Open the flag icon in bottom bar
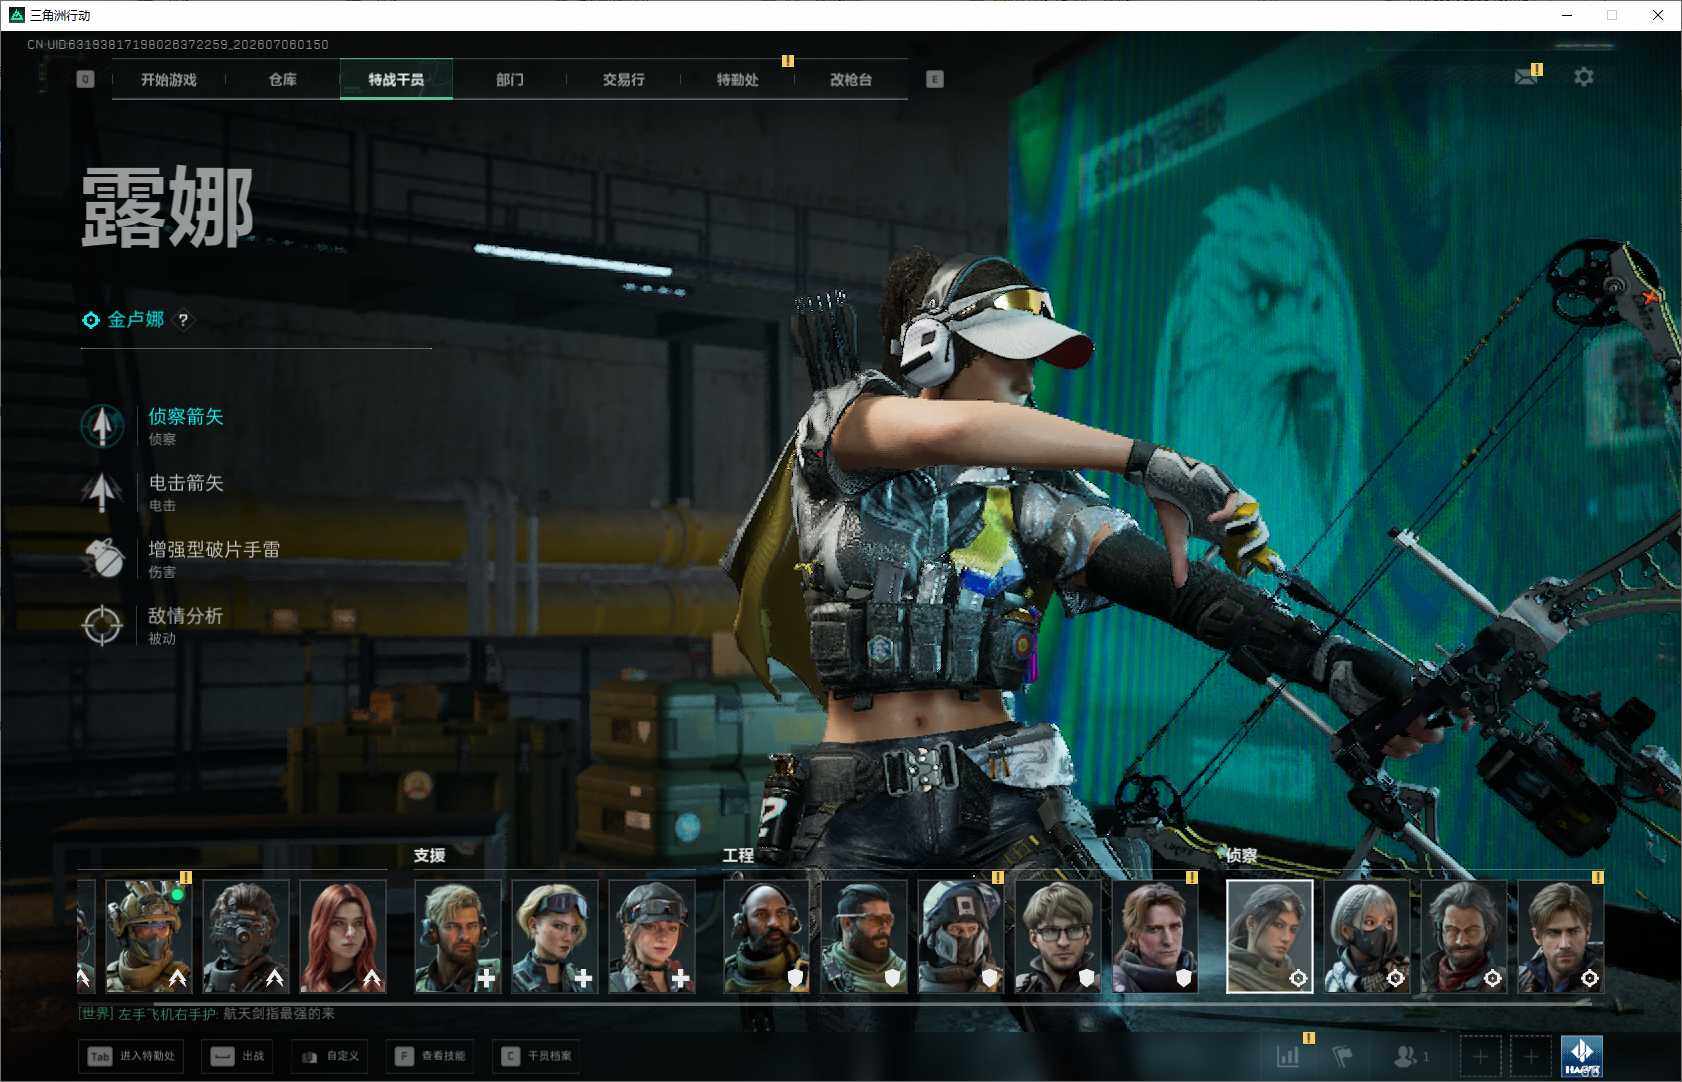The width and height of the screenshot is (1682, 1082). click(1342, 1056)
